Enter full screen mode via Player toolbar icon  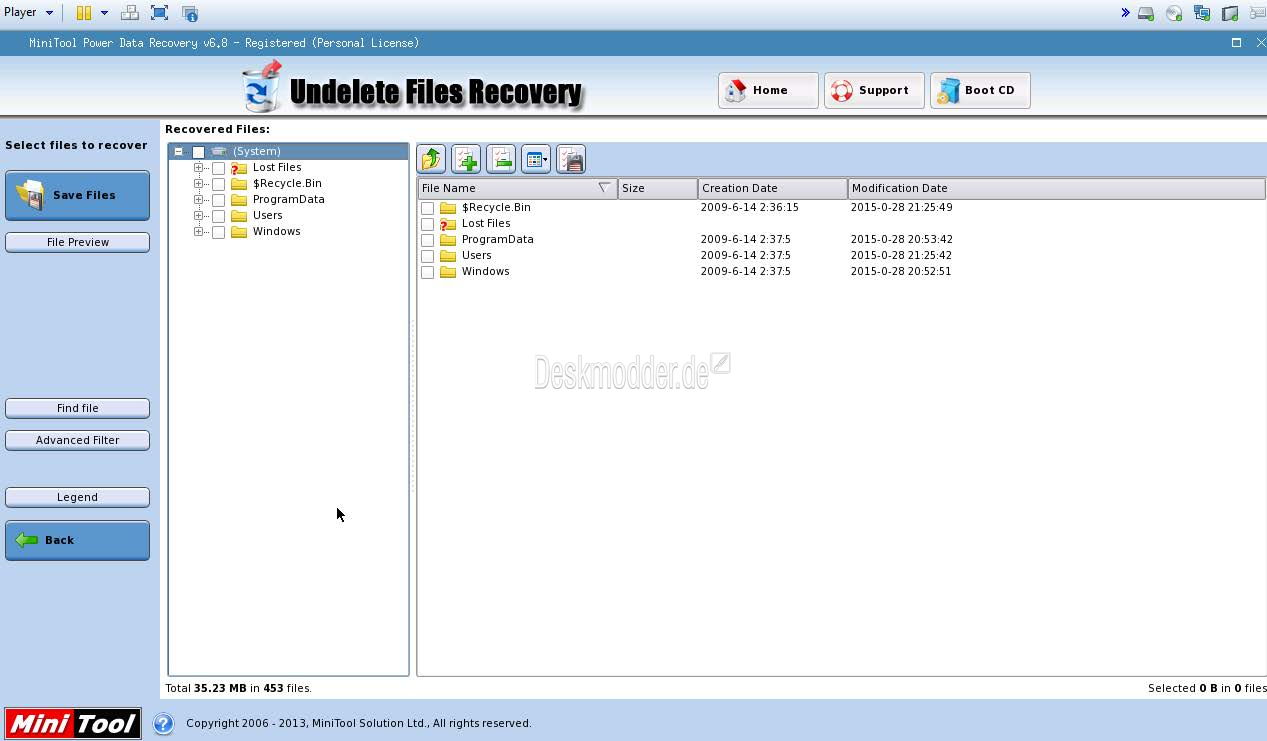(159, 13)
